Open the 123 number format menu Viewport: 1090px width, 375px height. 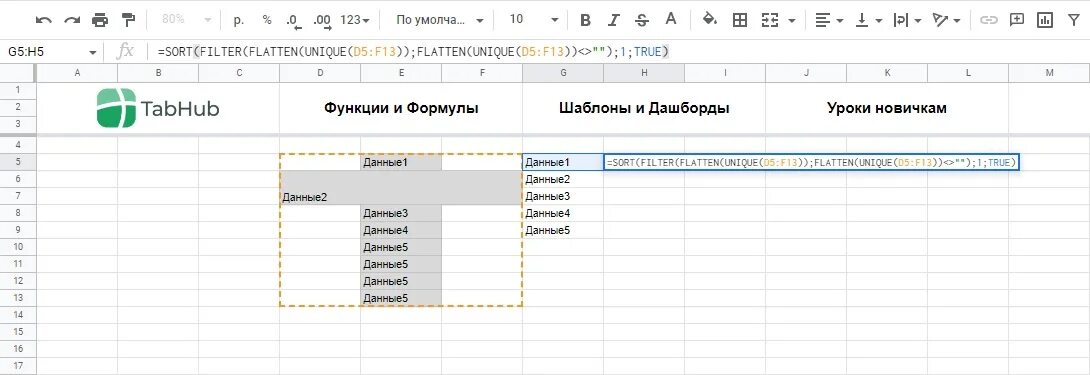pyautogui.click(x=355, y=19)
